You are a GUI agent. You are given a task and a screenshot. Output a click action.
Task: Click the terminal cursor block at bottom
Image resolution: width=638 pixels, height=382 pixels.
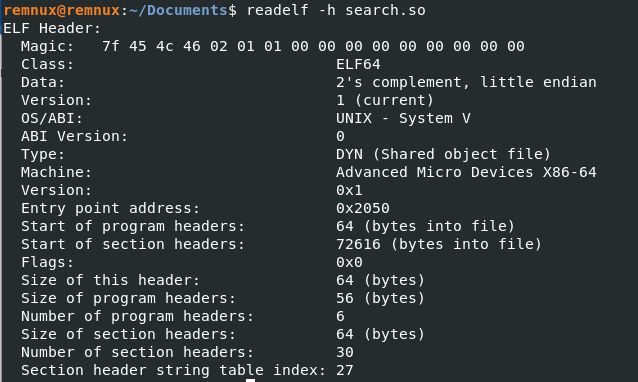tap(251, 380)
